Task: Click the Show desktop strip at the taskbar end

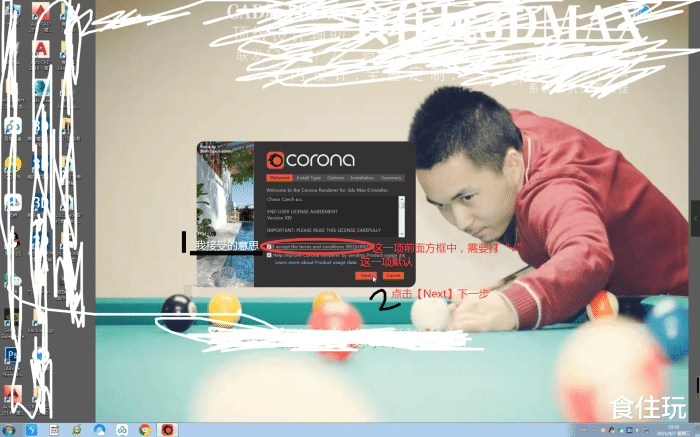Action: click(x=697, y=430)
